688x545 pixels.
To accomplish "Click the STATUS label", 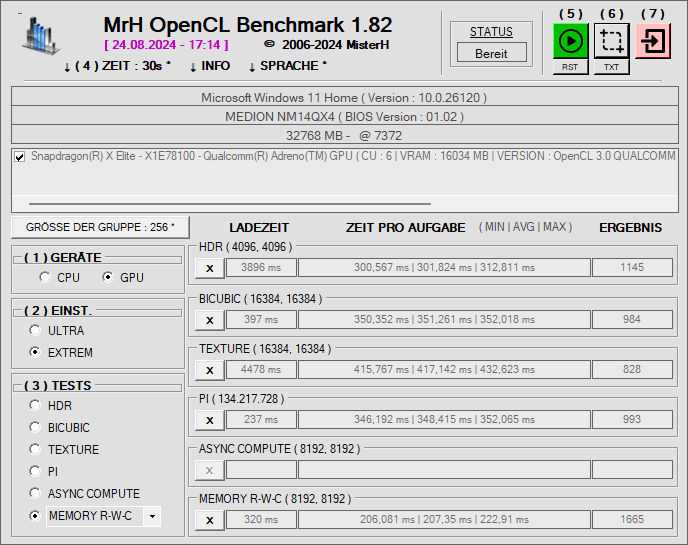I will 491,32.
